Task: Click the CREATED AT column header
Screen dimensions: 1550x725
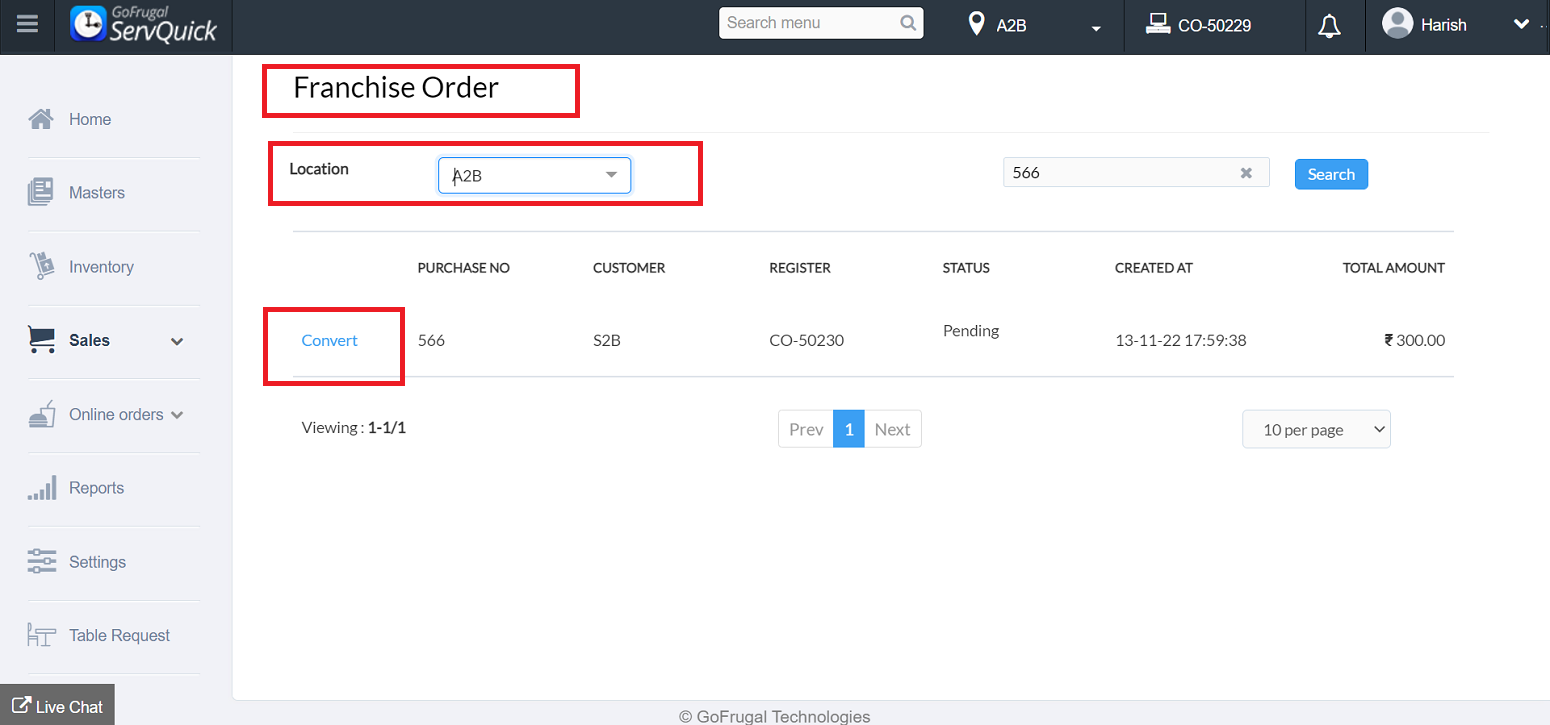Action: 1154,268
